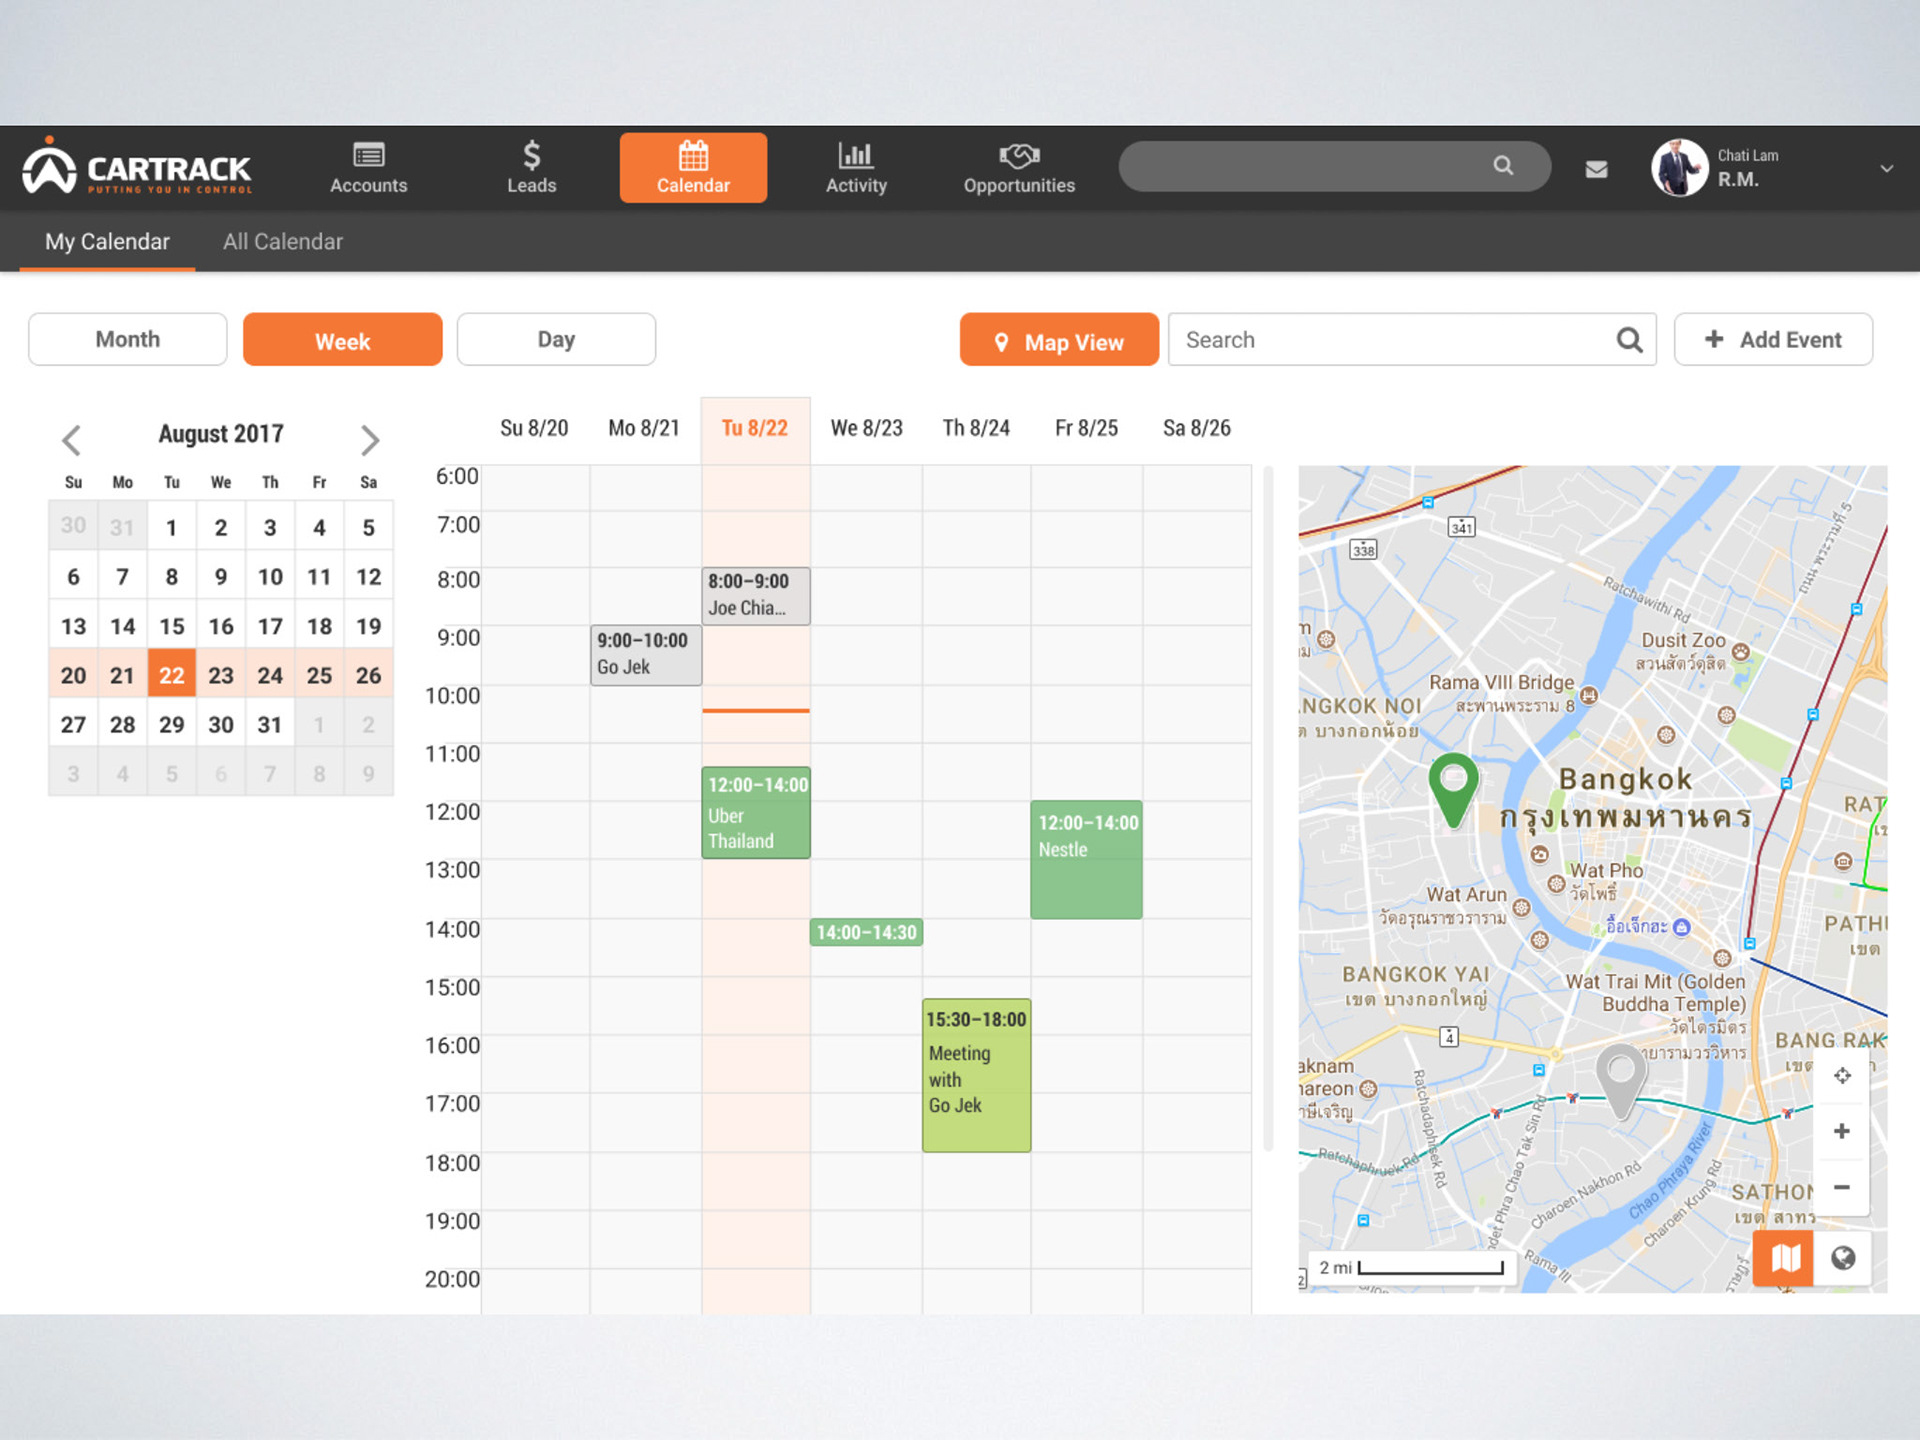The width and height of the screenshot is (1920, 1440).
Task: Switch to Month view
Action: 128,339
